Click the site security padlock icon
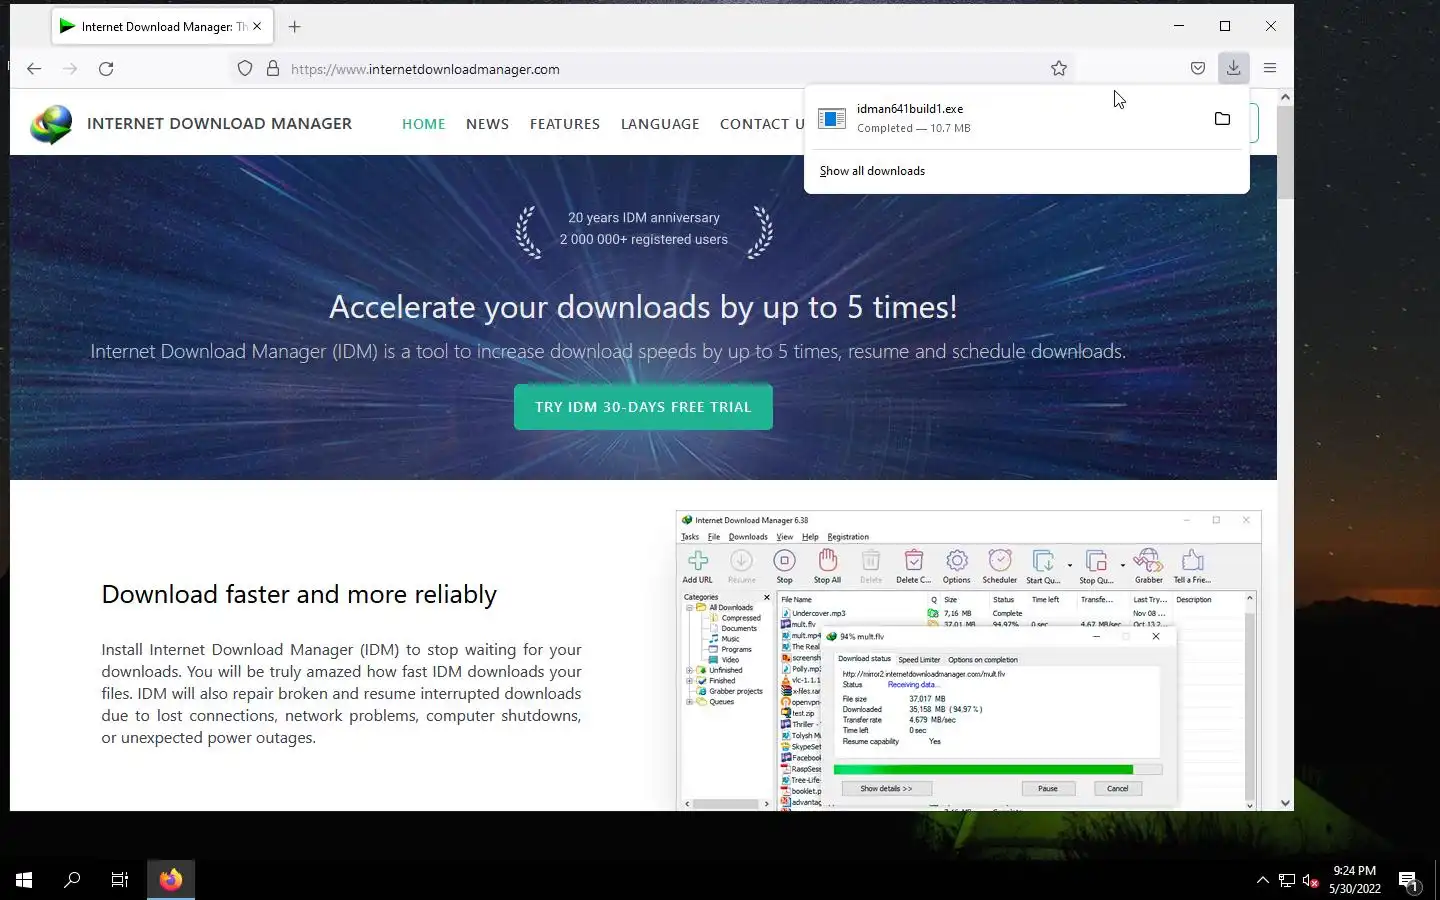This screenshot has width=1440, height=900. pyautogui.click(x=273, y=69)
